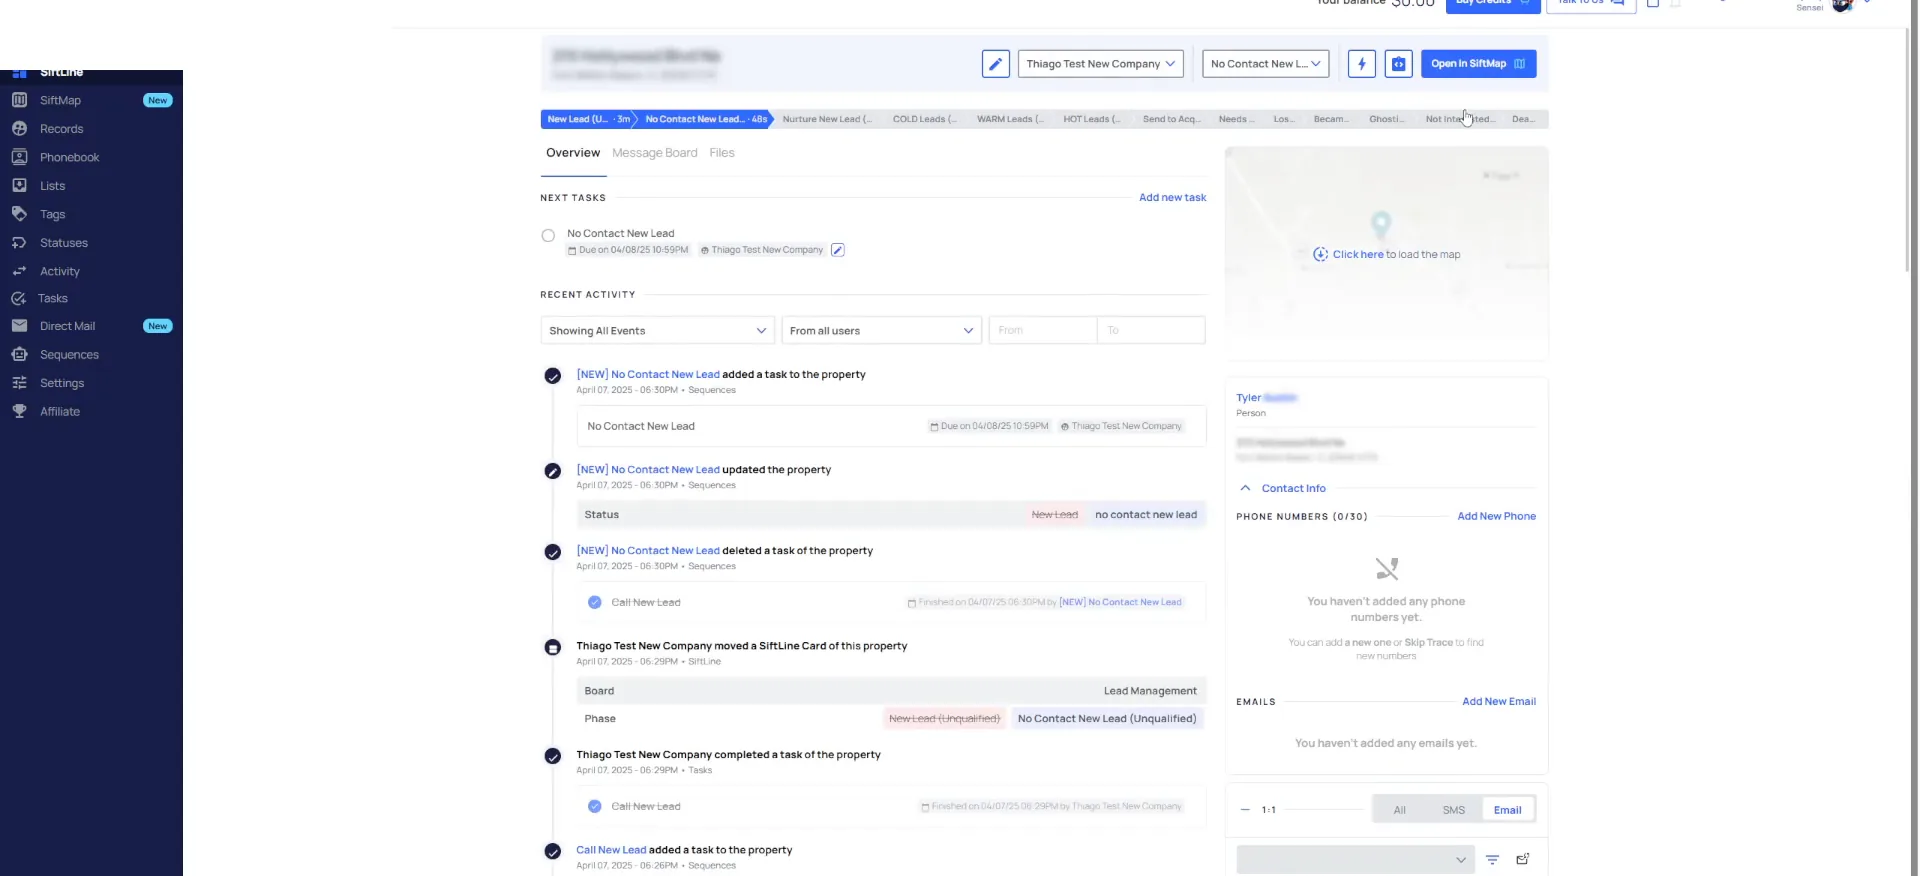The image size is (1920, 876).
Task: Switch to the Message Board tab
Action: click(x=655, y=153)
